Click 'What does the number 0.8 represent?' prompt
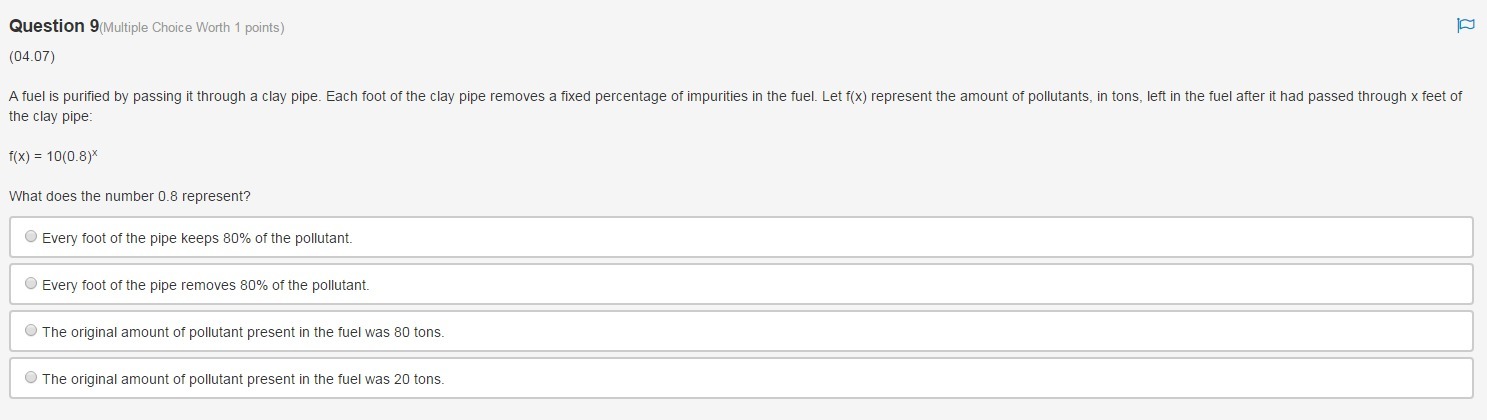Image resolution: width=1487 pixels, height=420 pixels. (x=129, y=196)
